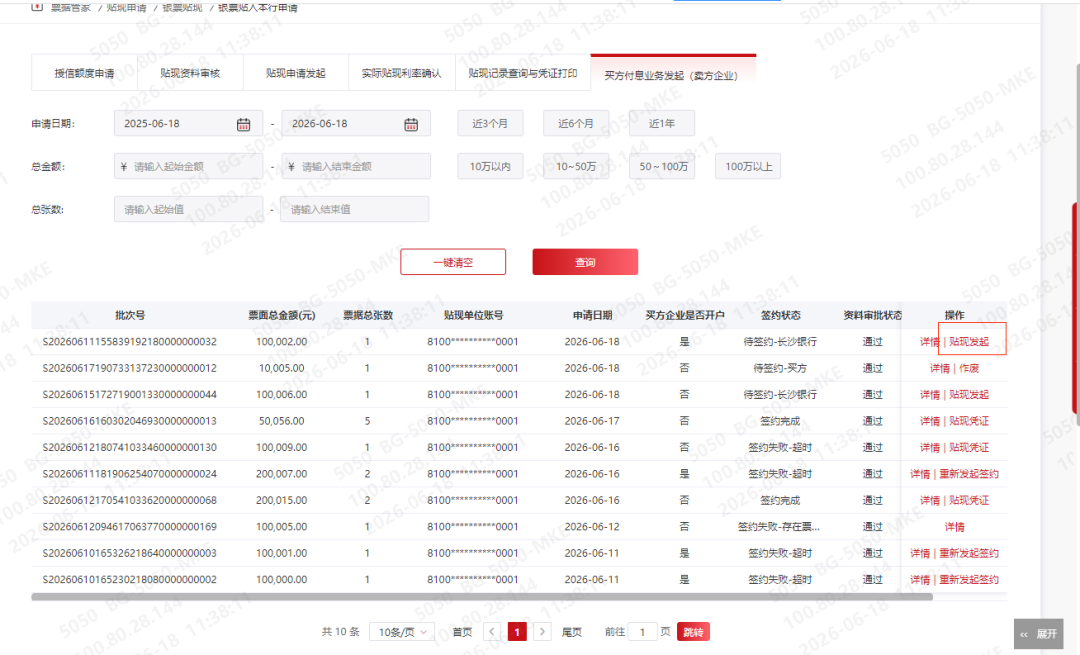Open the 10条/页 page size dropdown

(402, 632)
